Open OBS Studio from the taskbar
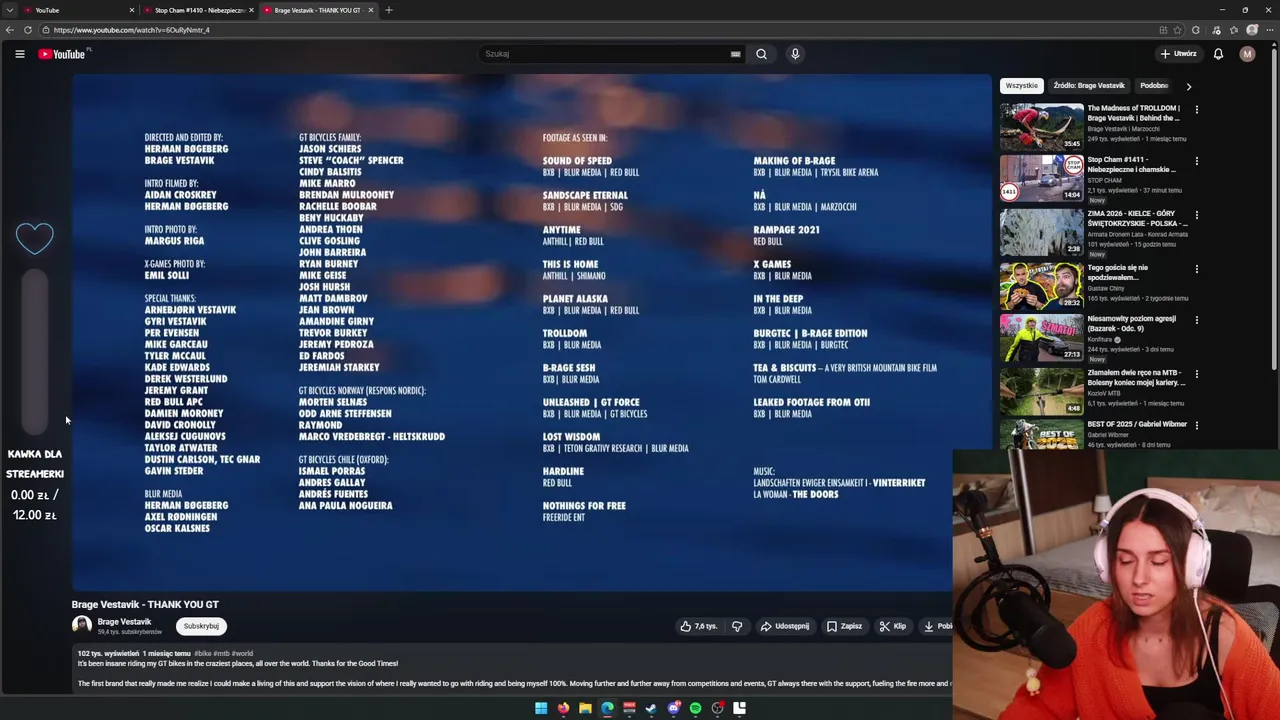 click(718, 708)
